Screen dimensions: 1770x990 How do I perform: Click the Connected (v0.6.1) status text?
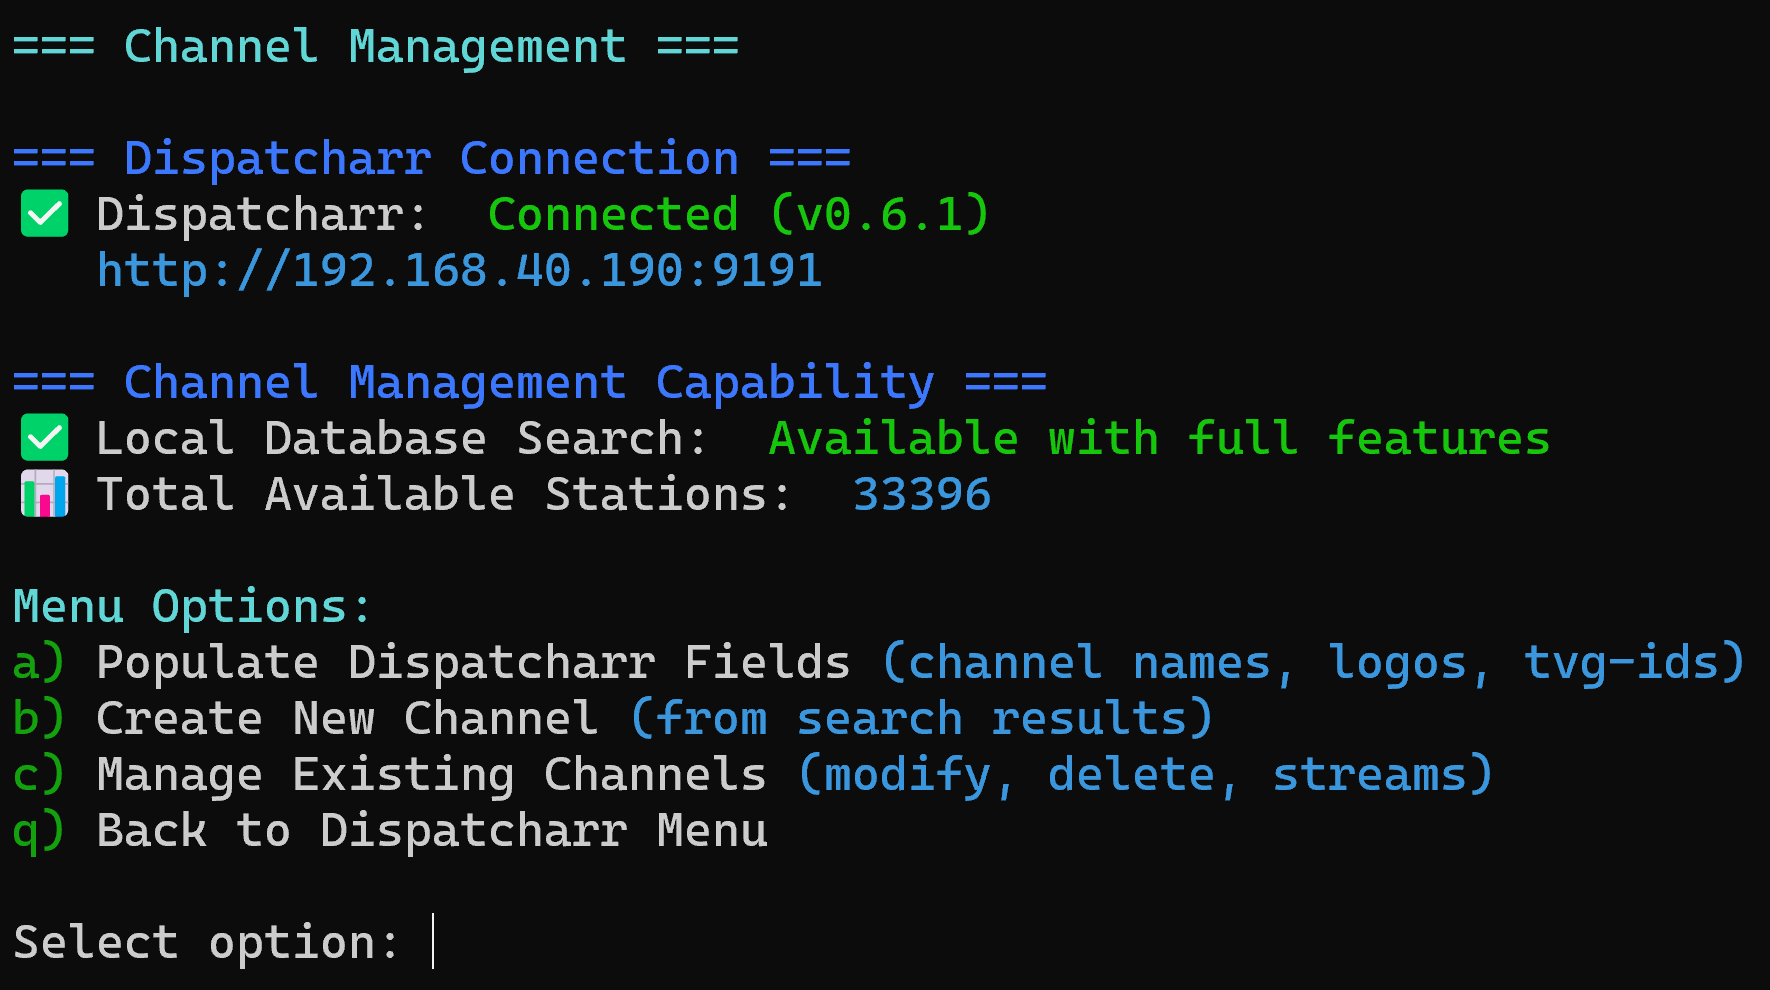[x=738, y=215]
